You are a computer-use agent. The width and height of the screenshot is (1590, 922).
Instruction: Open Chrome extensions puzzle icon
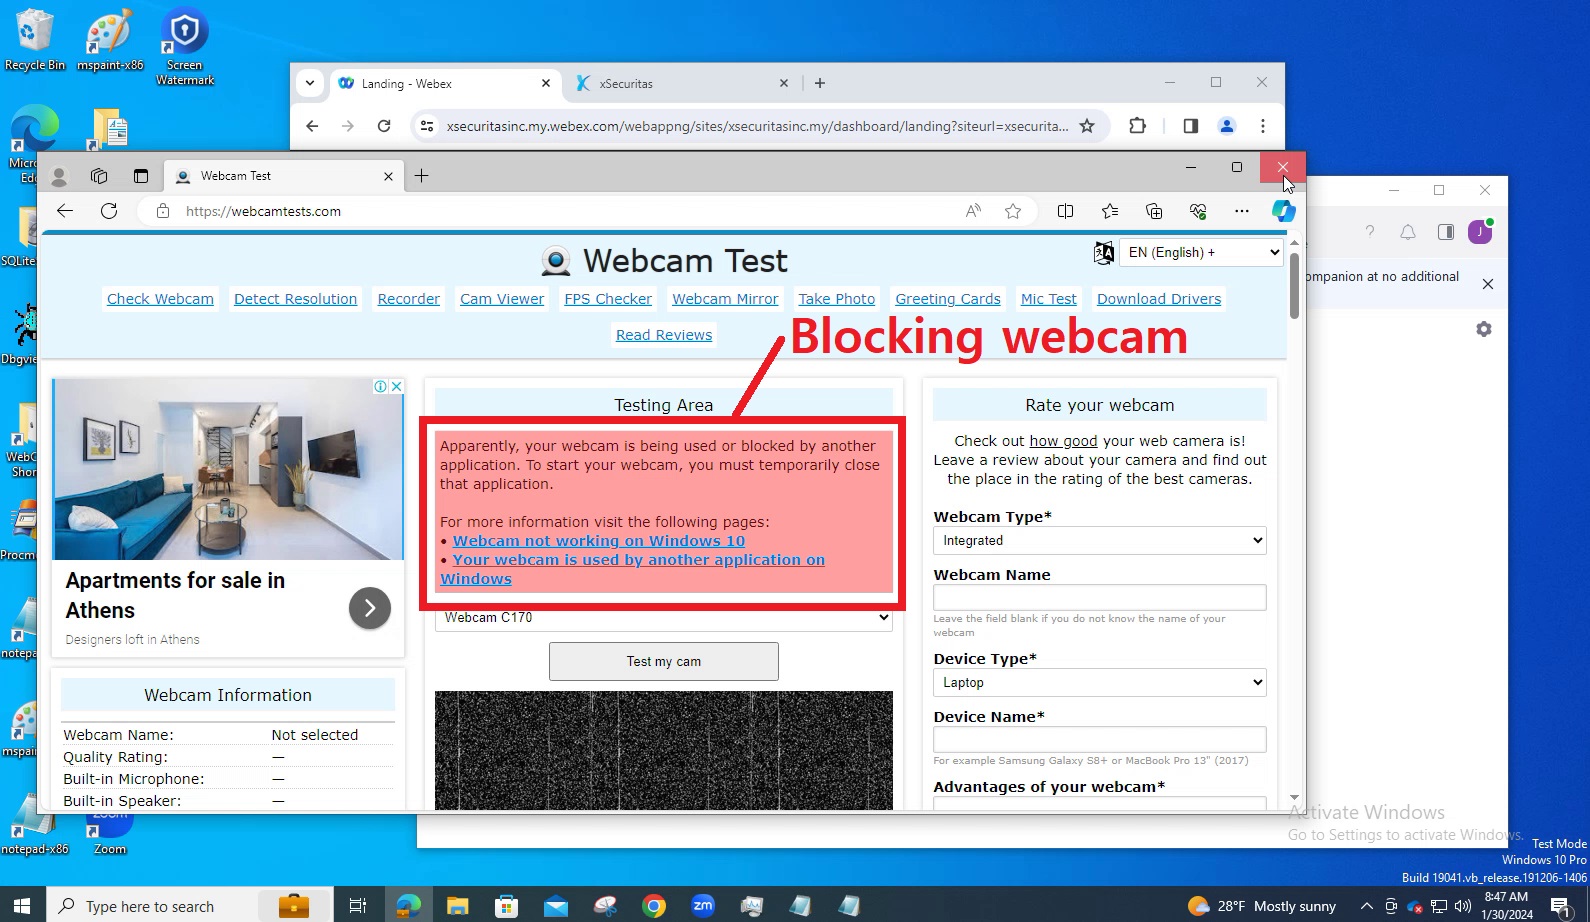[1137, 126]
